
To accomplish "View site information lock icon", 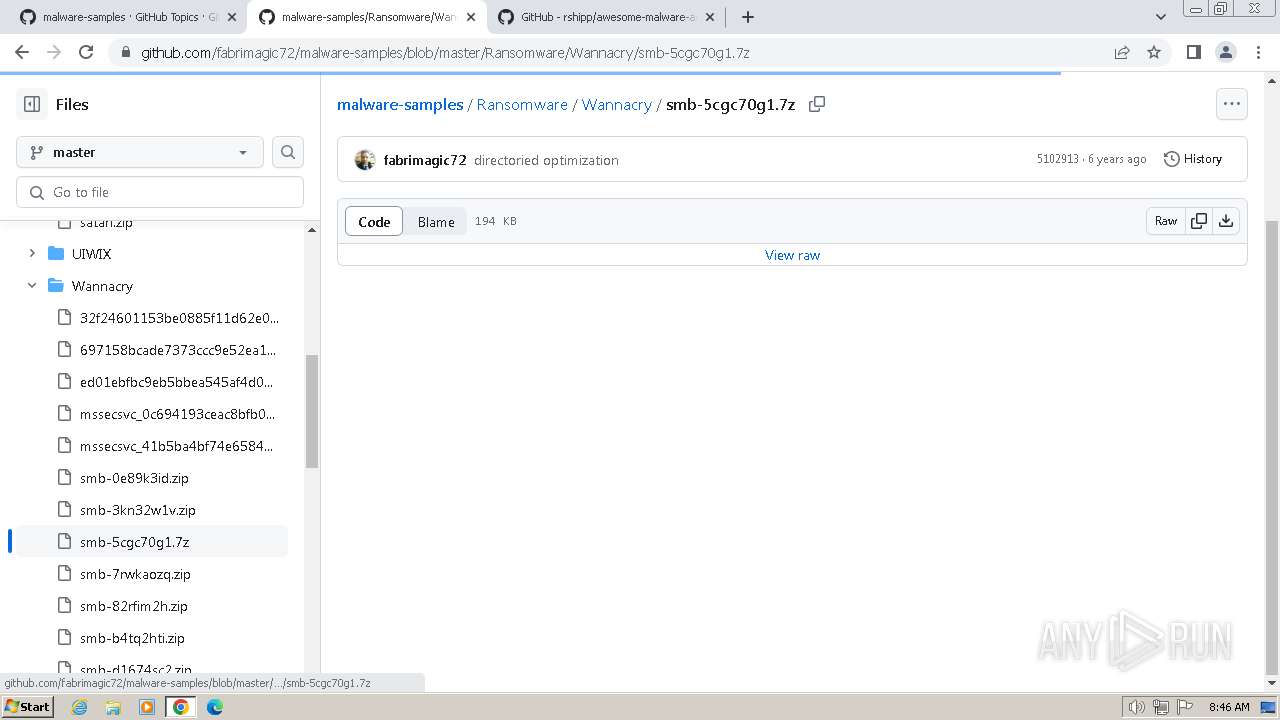I will click(x=125, y=52).
